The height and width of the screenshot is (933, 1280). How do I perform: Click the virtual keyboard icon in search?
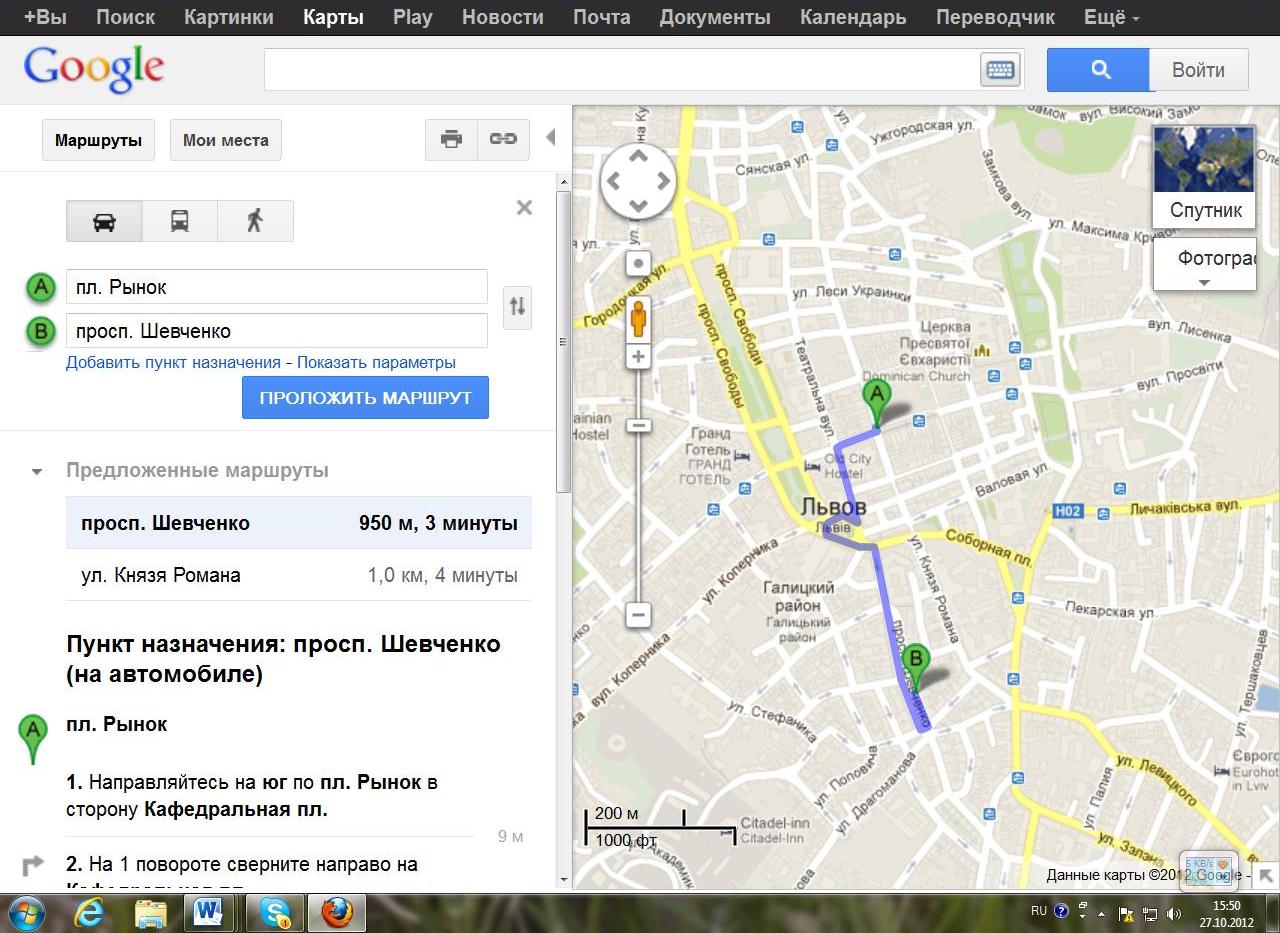[1000, 70]
